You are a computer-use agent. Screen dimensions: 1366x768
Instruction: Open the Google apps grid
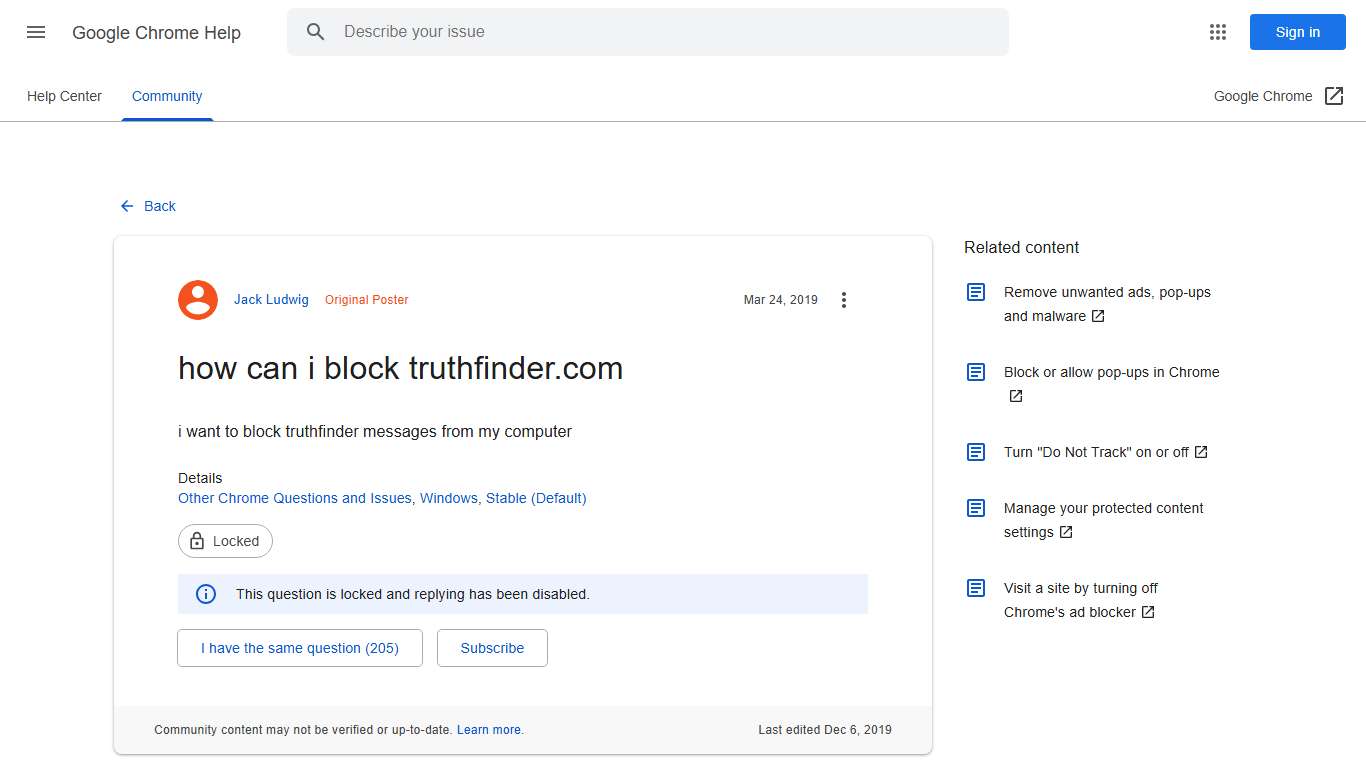click(1217, 31)
